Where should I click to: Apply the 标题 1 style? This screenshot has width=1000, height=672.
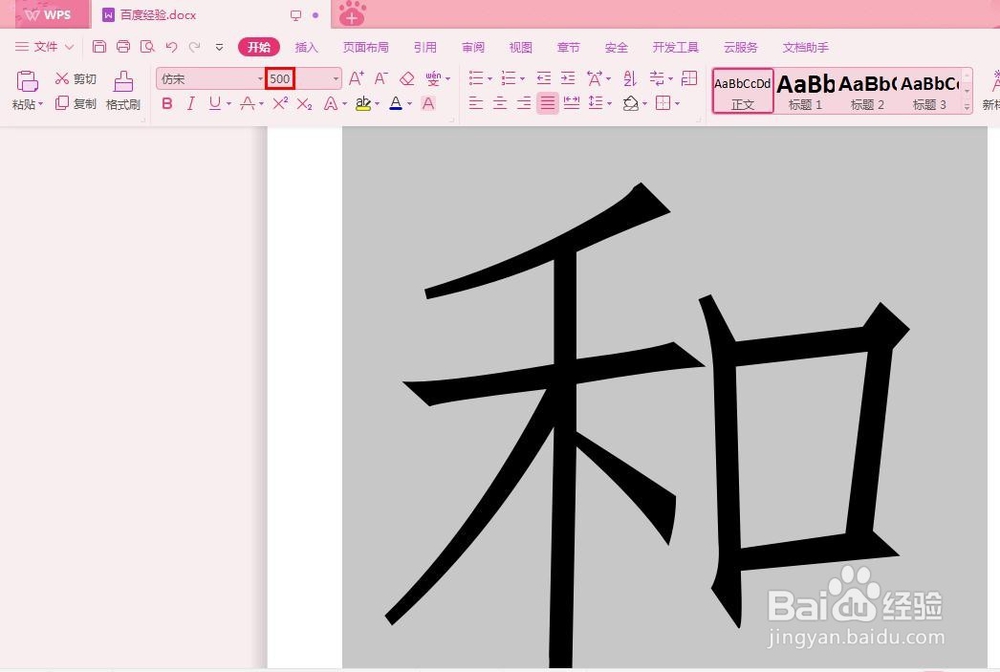point(805,91)
